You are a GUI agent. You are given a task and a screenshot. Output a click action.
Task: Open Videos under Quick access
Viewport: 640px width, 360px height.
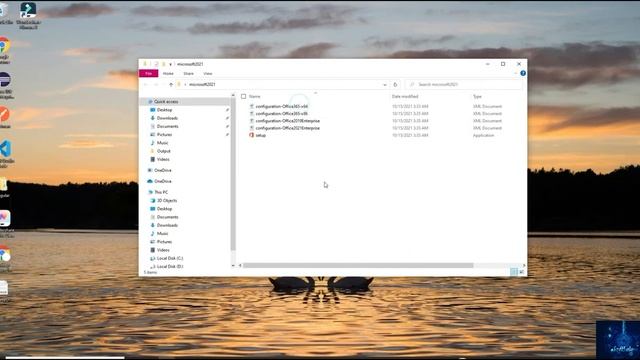[x=163, y=160]
